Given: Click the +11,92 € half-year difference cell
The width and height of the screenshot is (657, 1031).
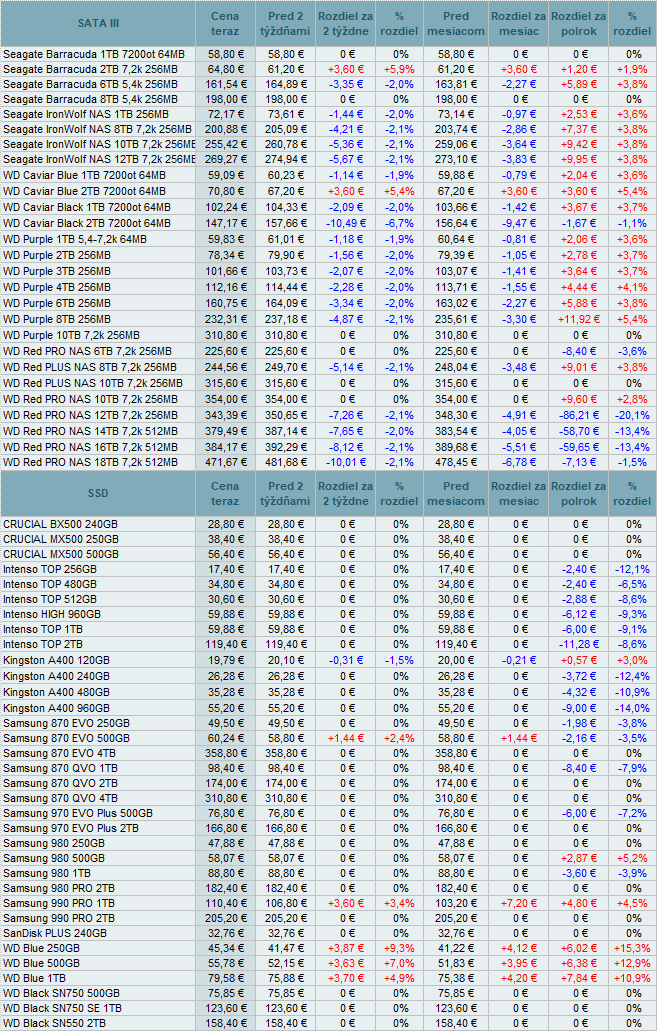Looking at the screenshot, I should pos(579,319).
